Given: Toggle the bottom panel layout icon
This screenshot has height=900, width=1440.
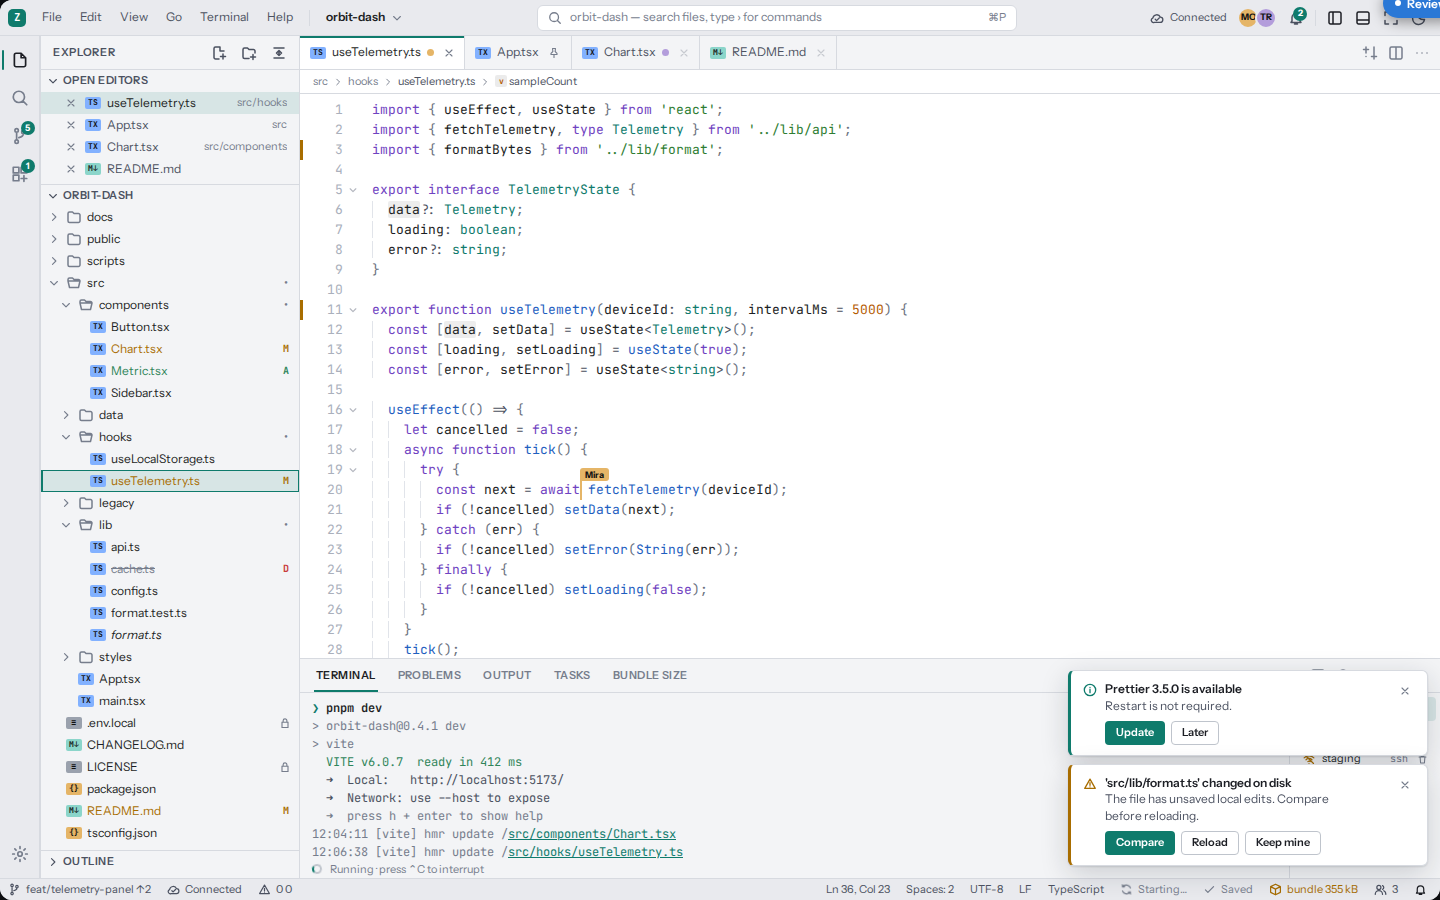Looking at the screenshot, I should coord(1363,18).
